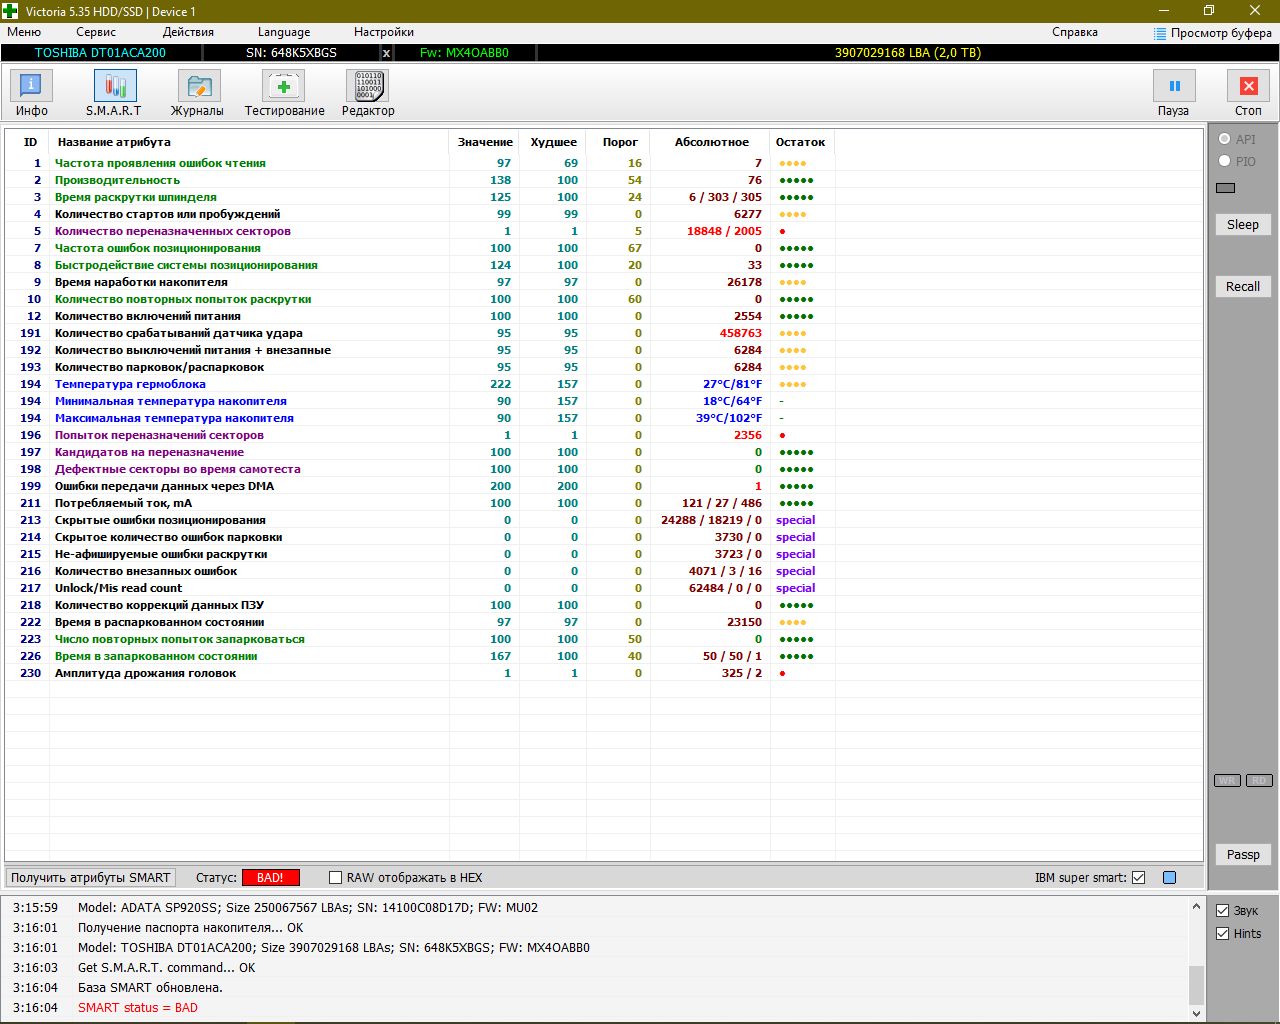Switch to the S.M.A.R.T view

pyautogui.click(x=114, y=94)
